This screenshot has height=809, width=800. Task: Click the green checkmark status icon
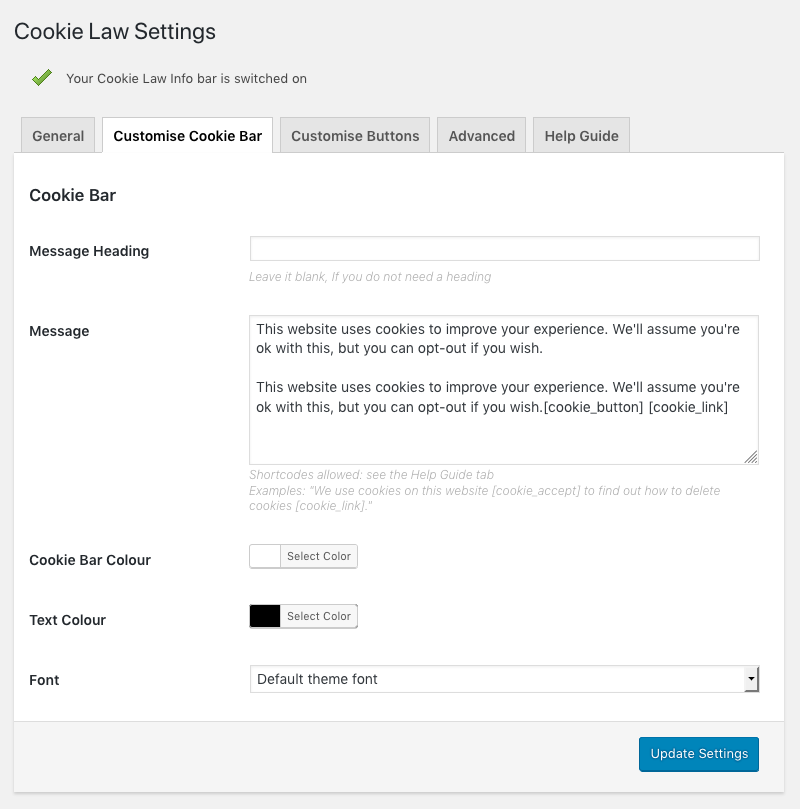[x=42, y=77]
